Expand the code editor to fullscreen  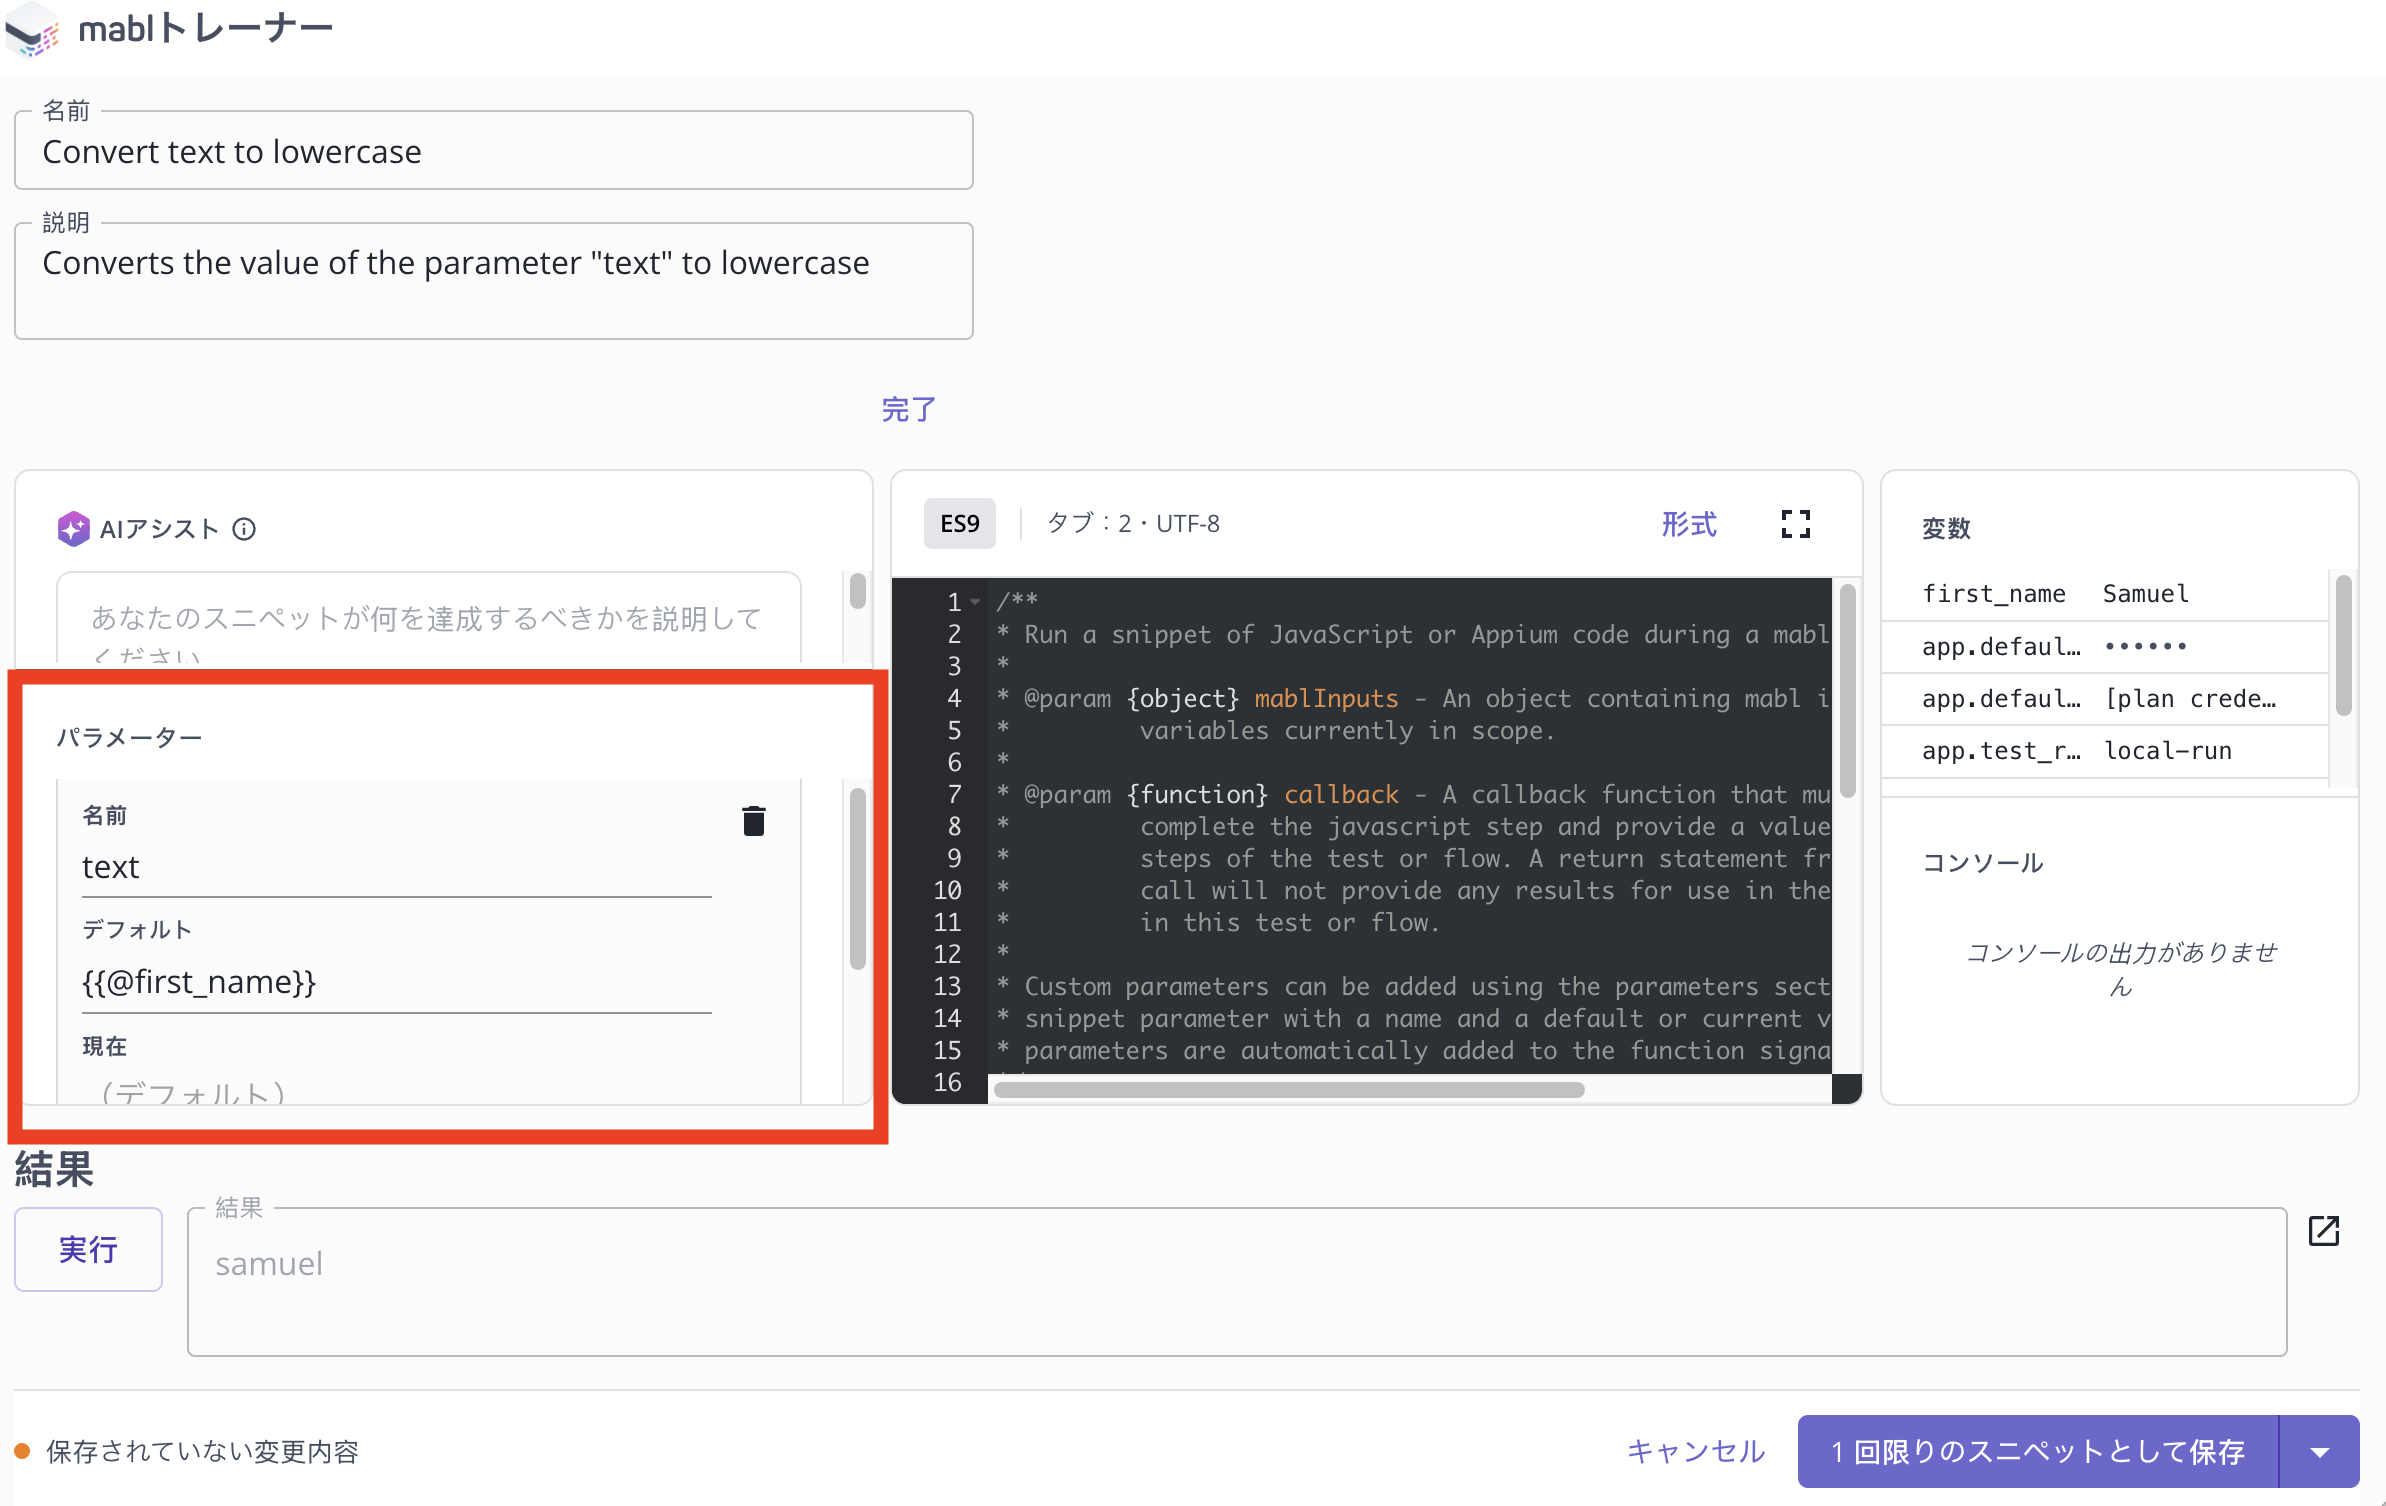[1796, 523]
